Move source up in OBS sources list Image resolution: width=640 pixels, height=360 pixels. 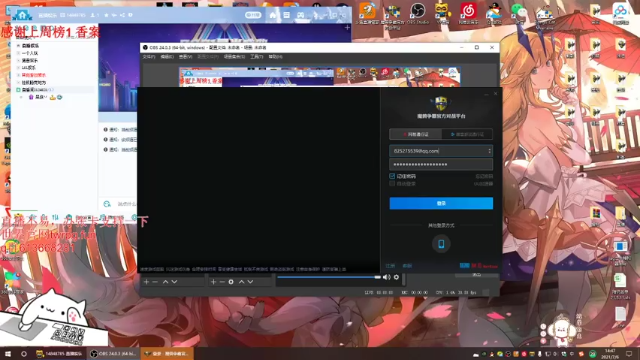coord(241,282)
